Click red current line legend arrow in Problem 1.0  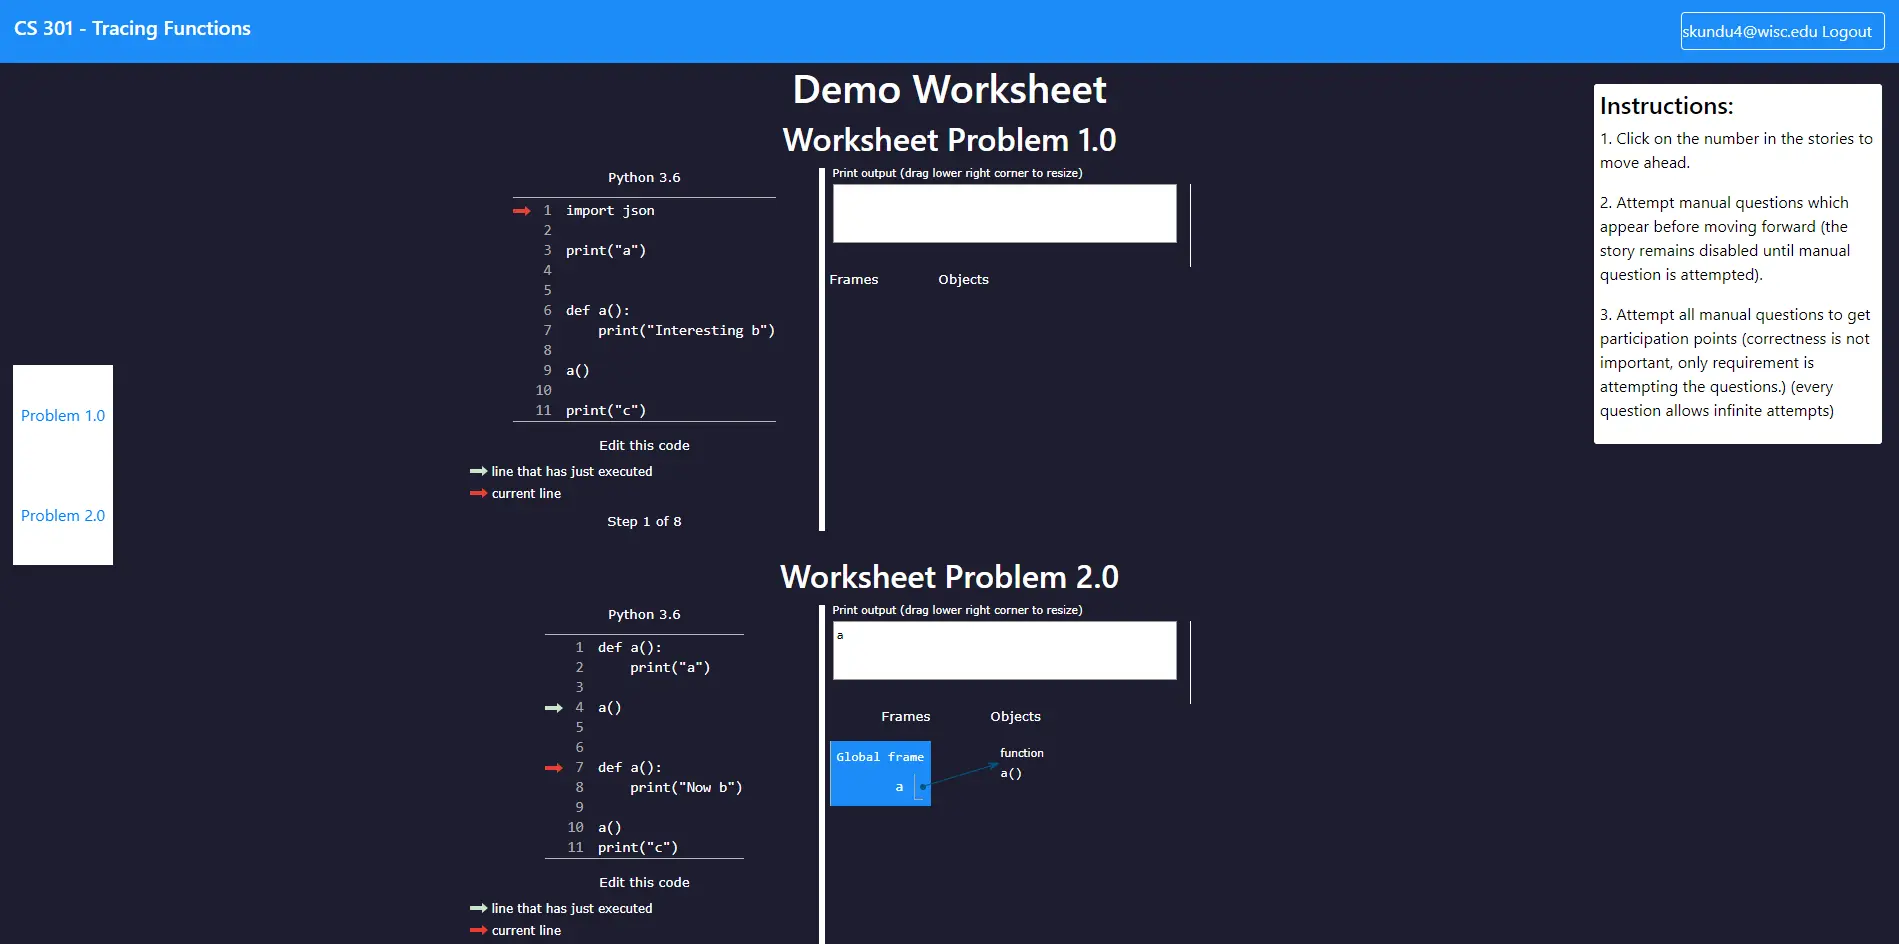[x=478, y=493]
